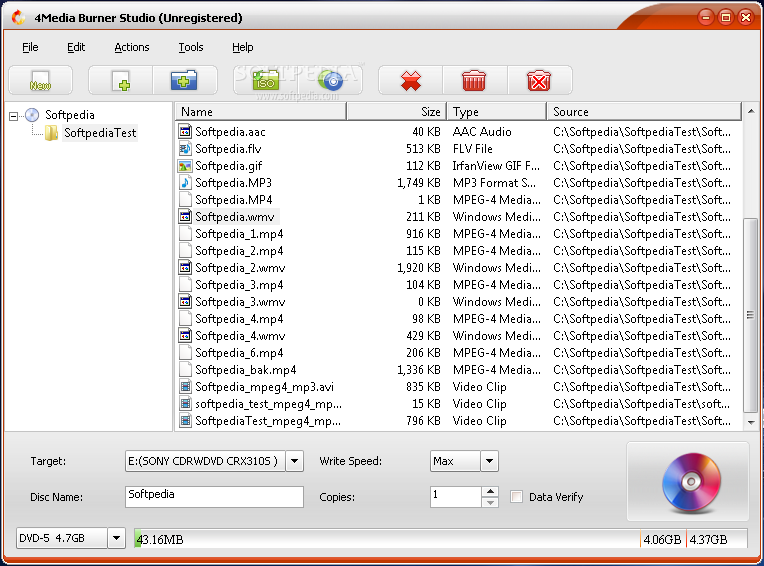Click the Softpedia disc icon in tree
Viewport: 764px width, 566px height.
tap(32, 115)
